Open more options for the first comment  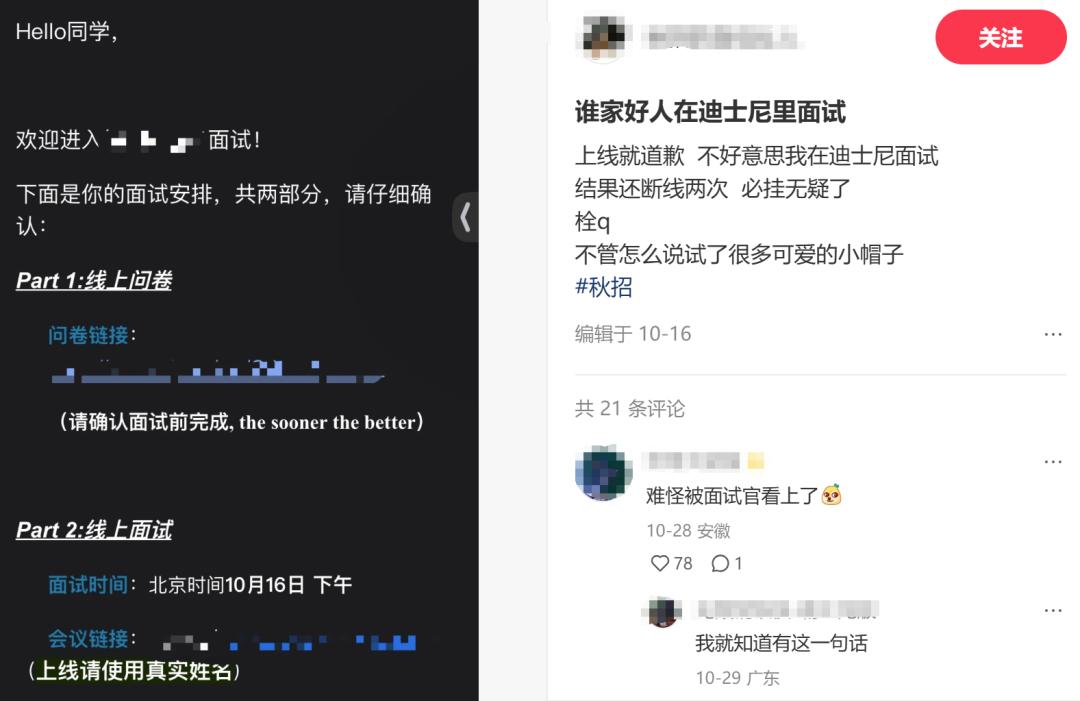[1052, 461]
